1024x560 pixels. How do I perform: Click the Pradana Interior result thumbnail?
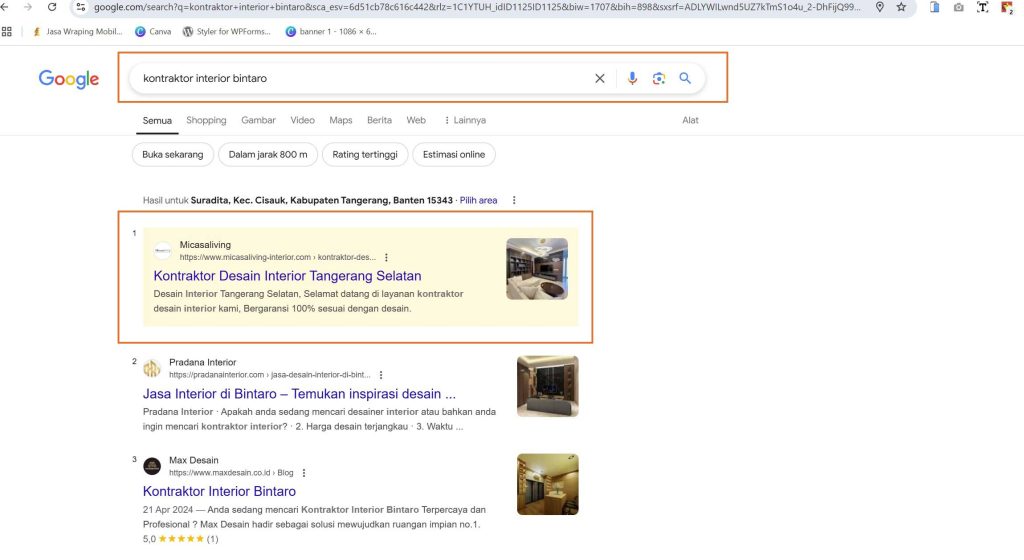[x=547, y=386]
